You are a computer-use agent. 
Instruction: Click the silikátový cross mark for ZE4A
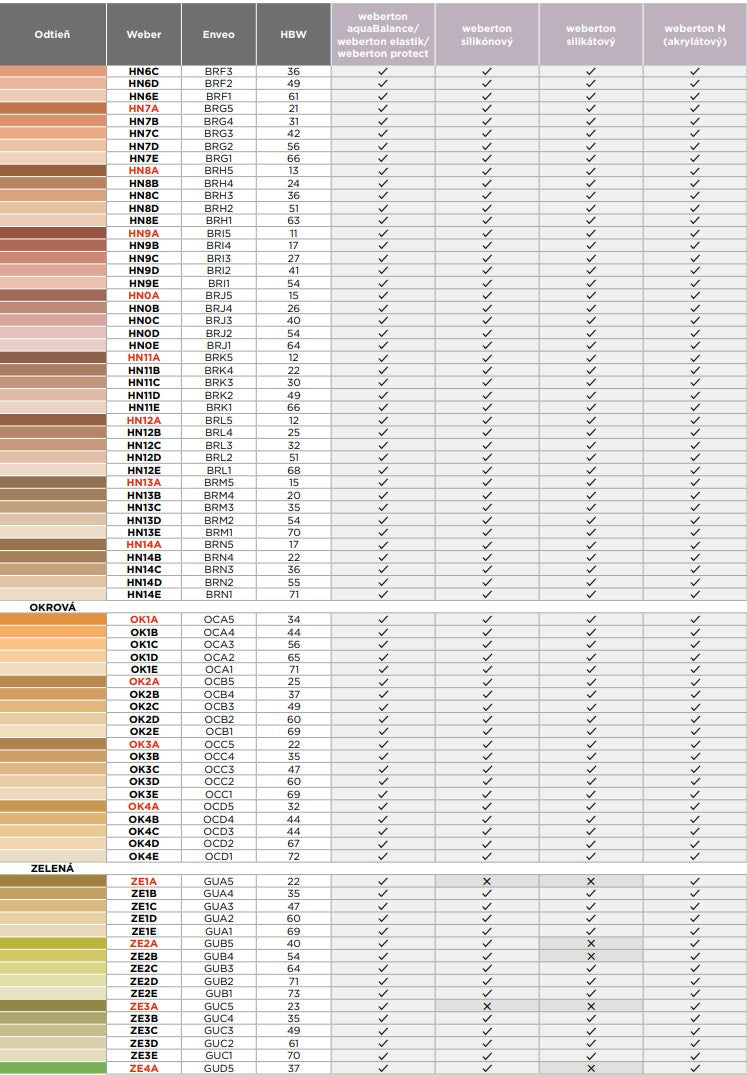click(x=591, y=1068)
